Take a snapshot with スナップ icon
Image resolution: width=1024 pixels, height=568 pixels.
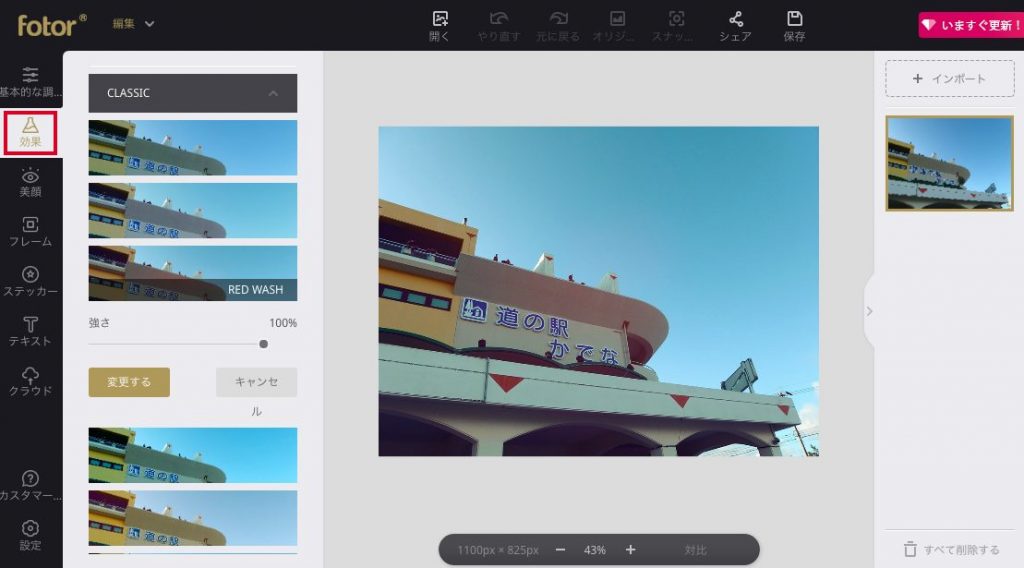[x=675, y=26]
